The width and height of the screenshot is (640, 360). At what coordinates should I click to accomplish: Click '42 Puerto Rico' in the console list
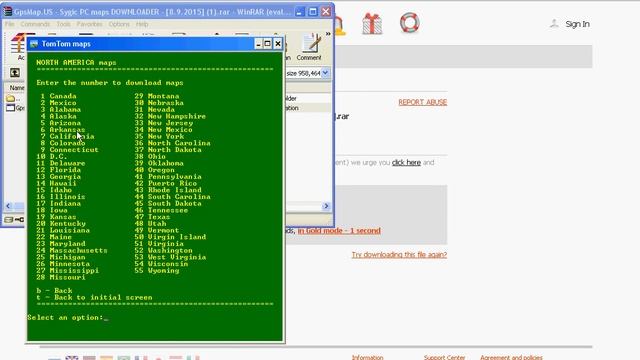[166, 183]
